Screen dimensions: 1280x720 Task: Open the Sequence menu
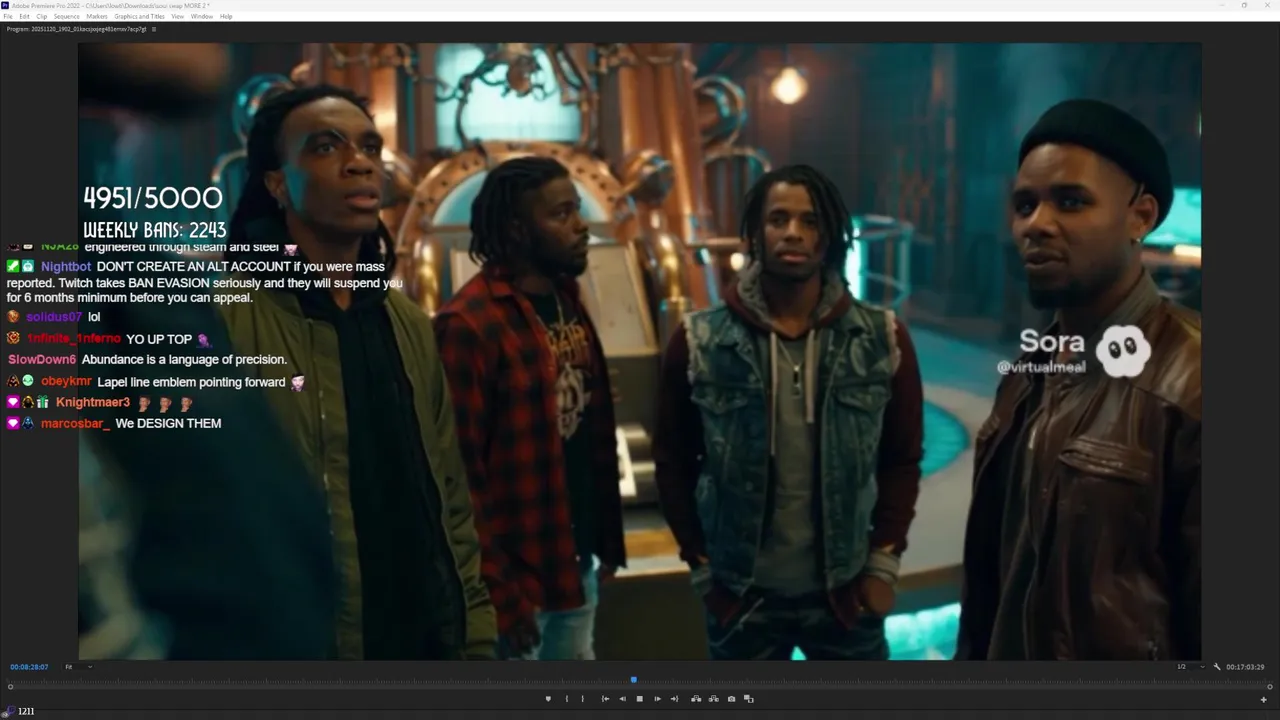tap(66, 16)
